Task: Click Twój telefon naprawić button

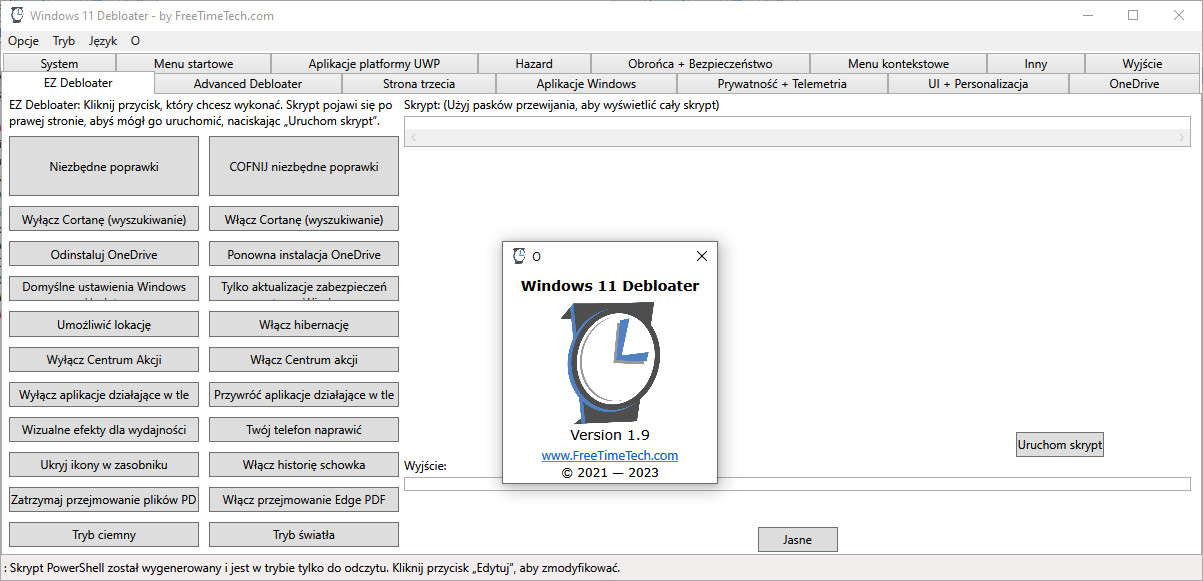Action: 304,429
